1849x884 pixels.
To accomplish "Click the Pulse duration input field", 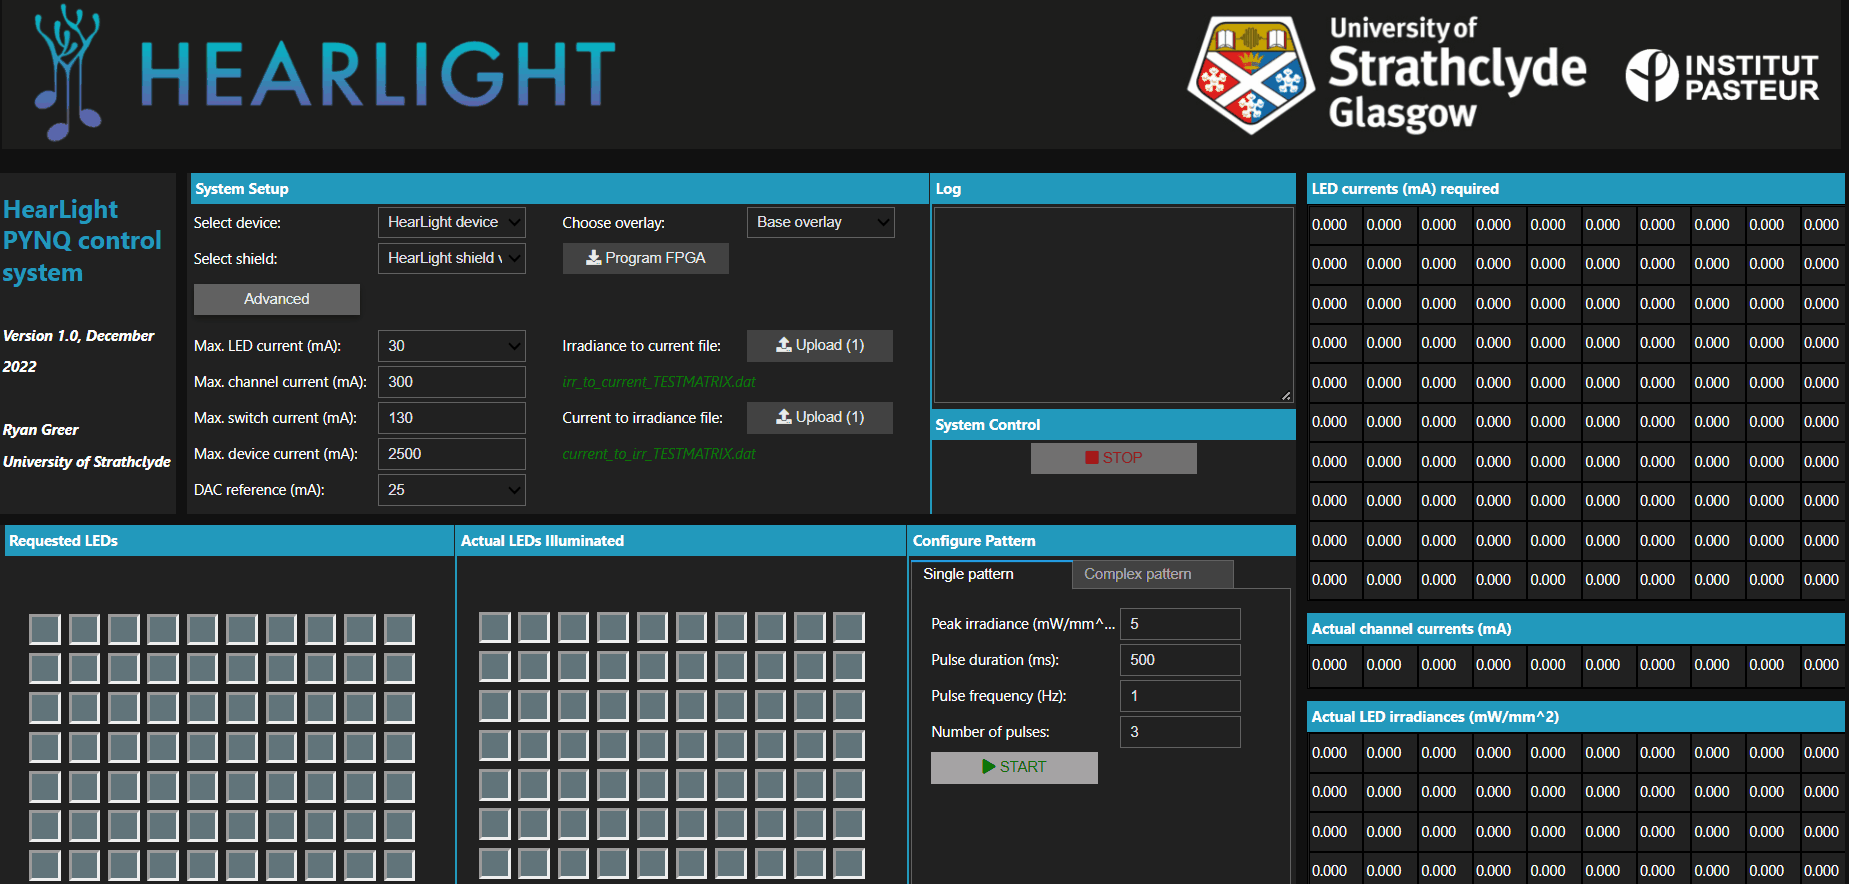I will pyautogui.click(x=1180, y=660).
